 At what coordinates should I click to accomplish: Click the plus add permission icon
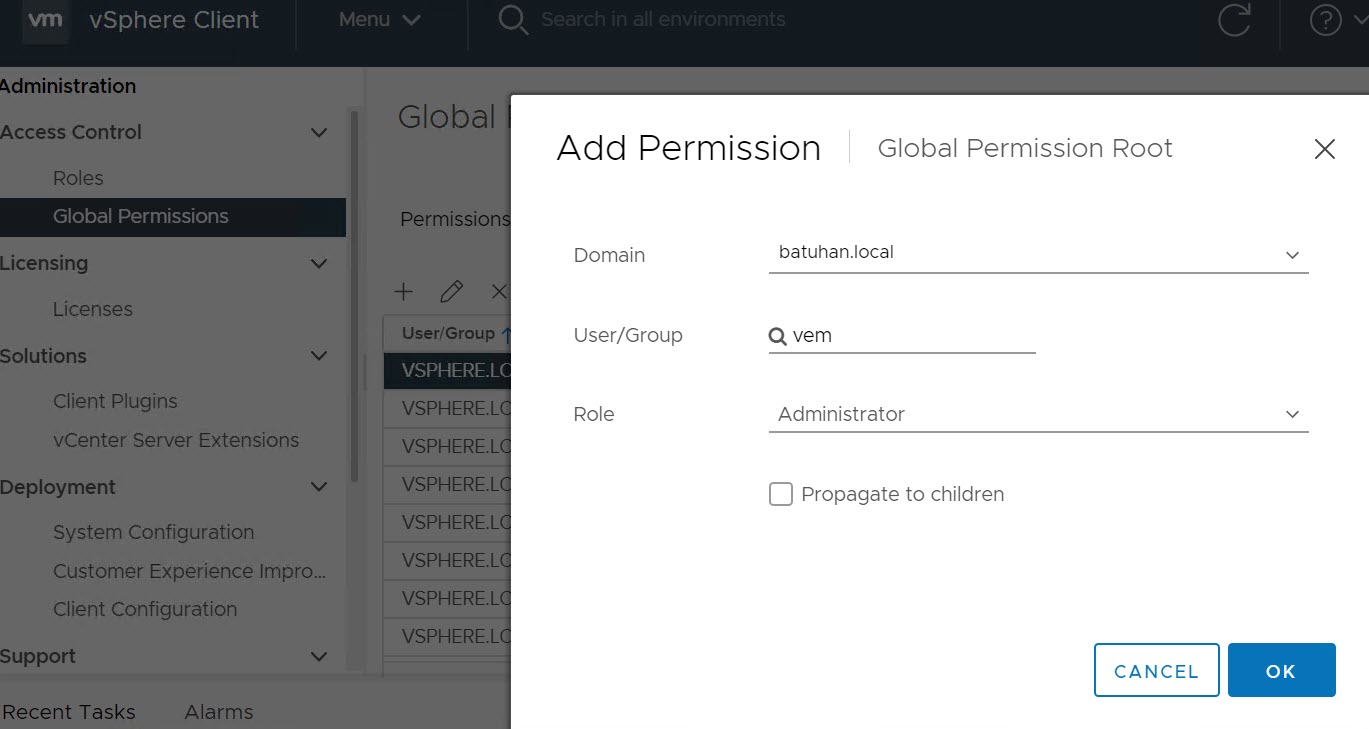403,292
